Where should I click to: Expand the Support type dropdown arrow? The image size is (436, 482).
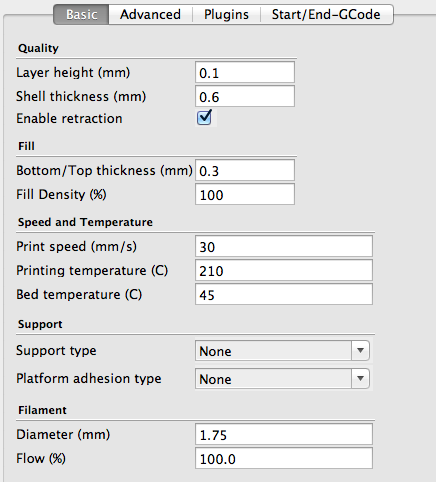pos(360,350)
